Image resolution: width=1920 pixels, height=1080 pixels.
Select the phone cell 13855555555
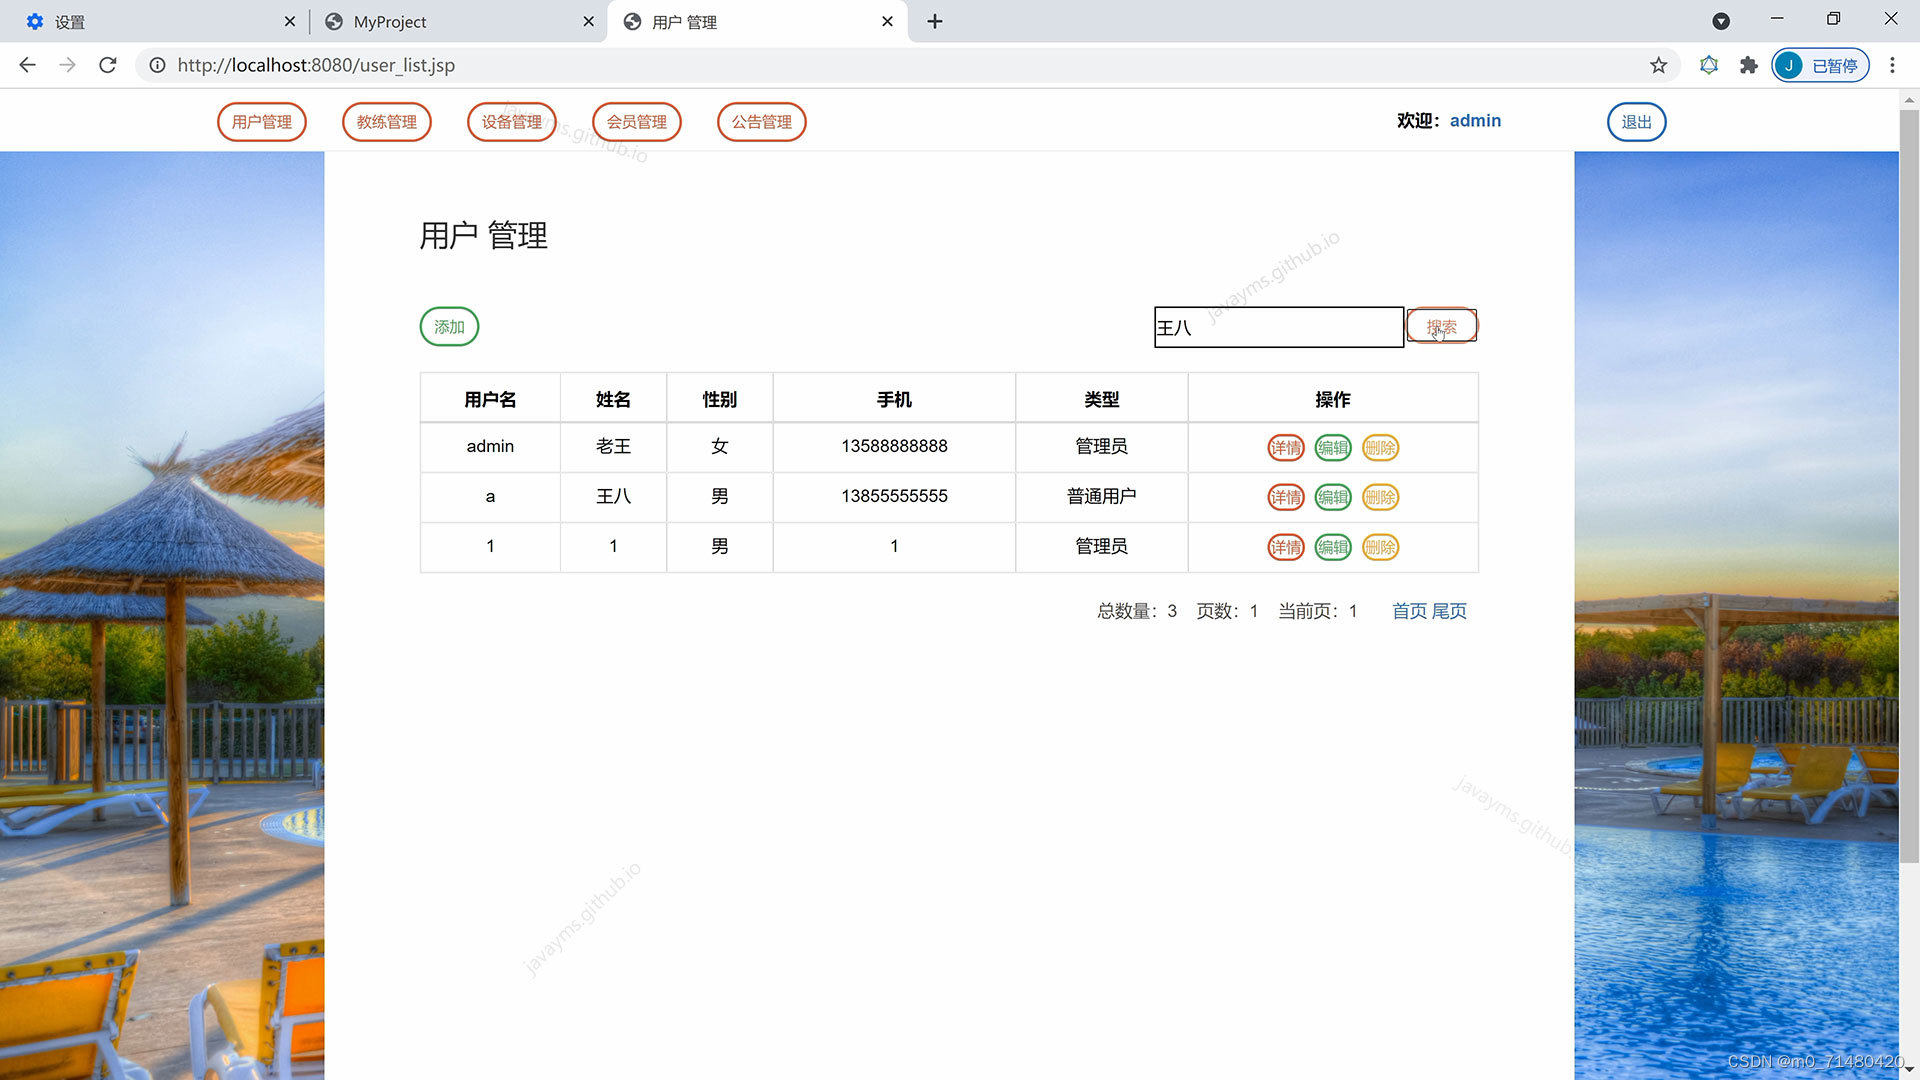pyautogui.click(x=894, y=496)
